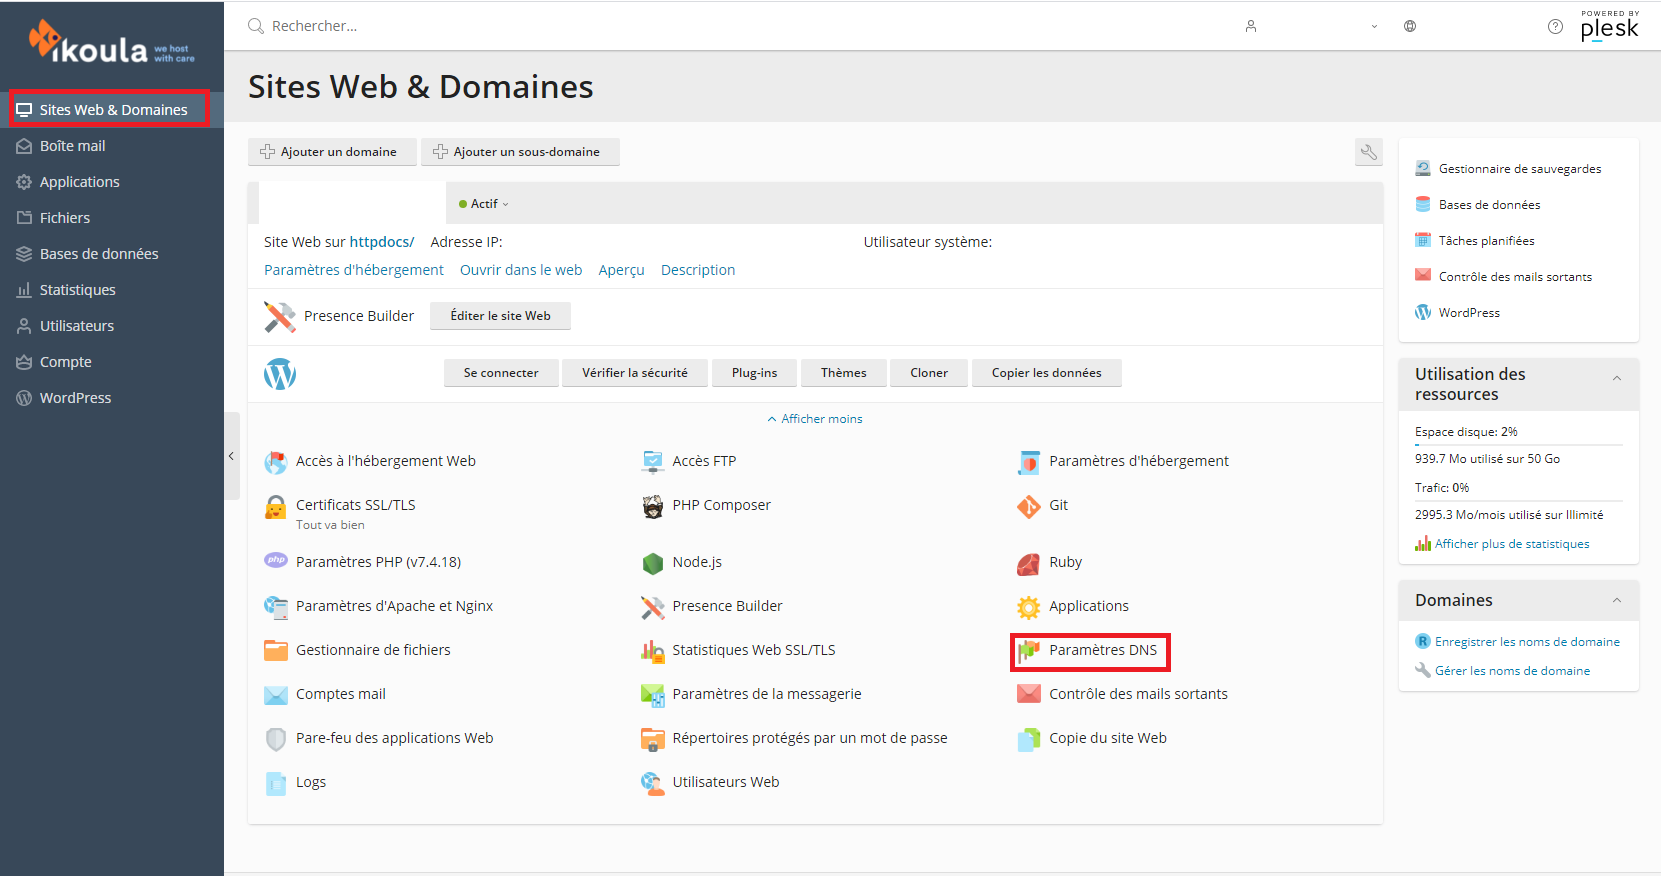The width and height of the screenshot is (1661, 876).
Task: Open Accès FTP icon
Action: coord(653,462)
